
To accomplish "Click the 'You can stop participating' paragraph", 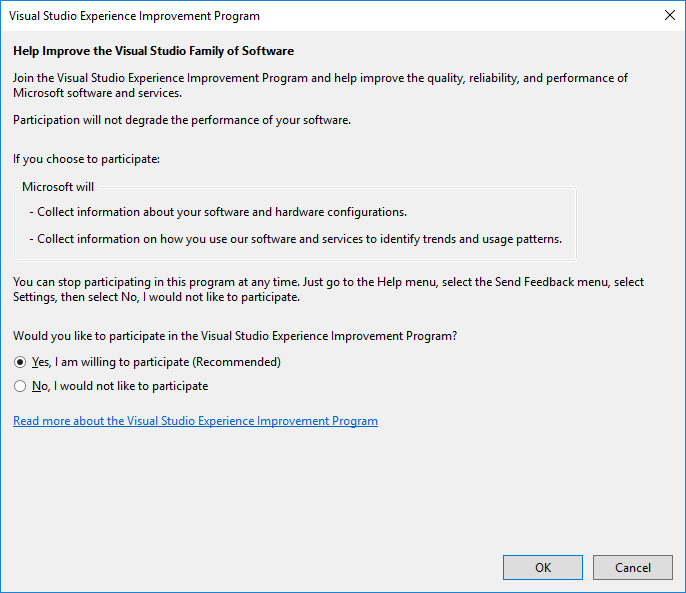I will click(328, 289).
